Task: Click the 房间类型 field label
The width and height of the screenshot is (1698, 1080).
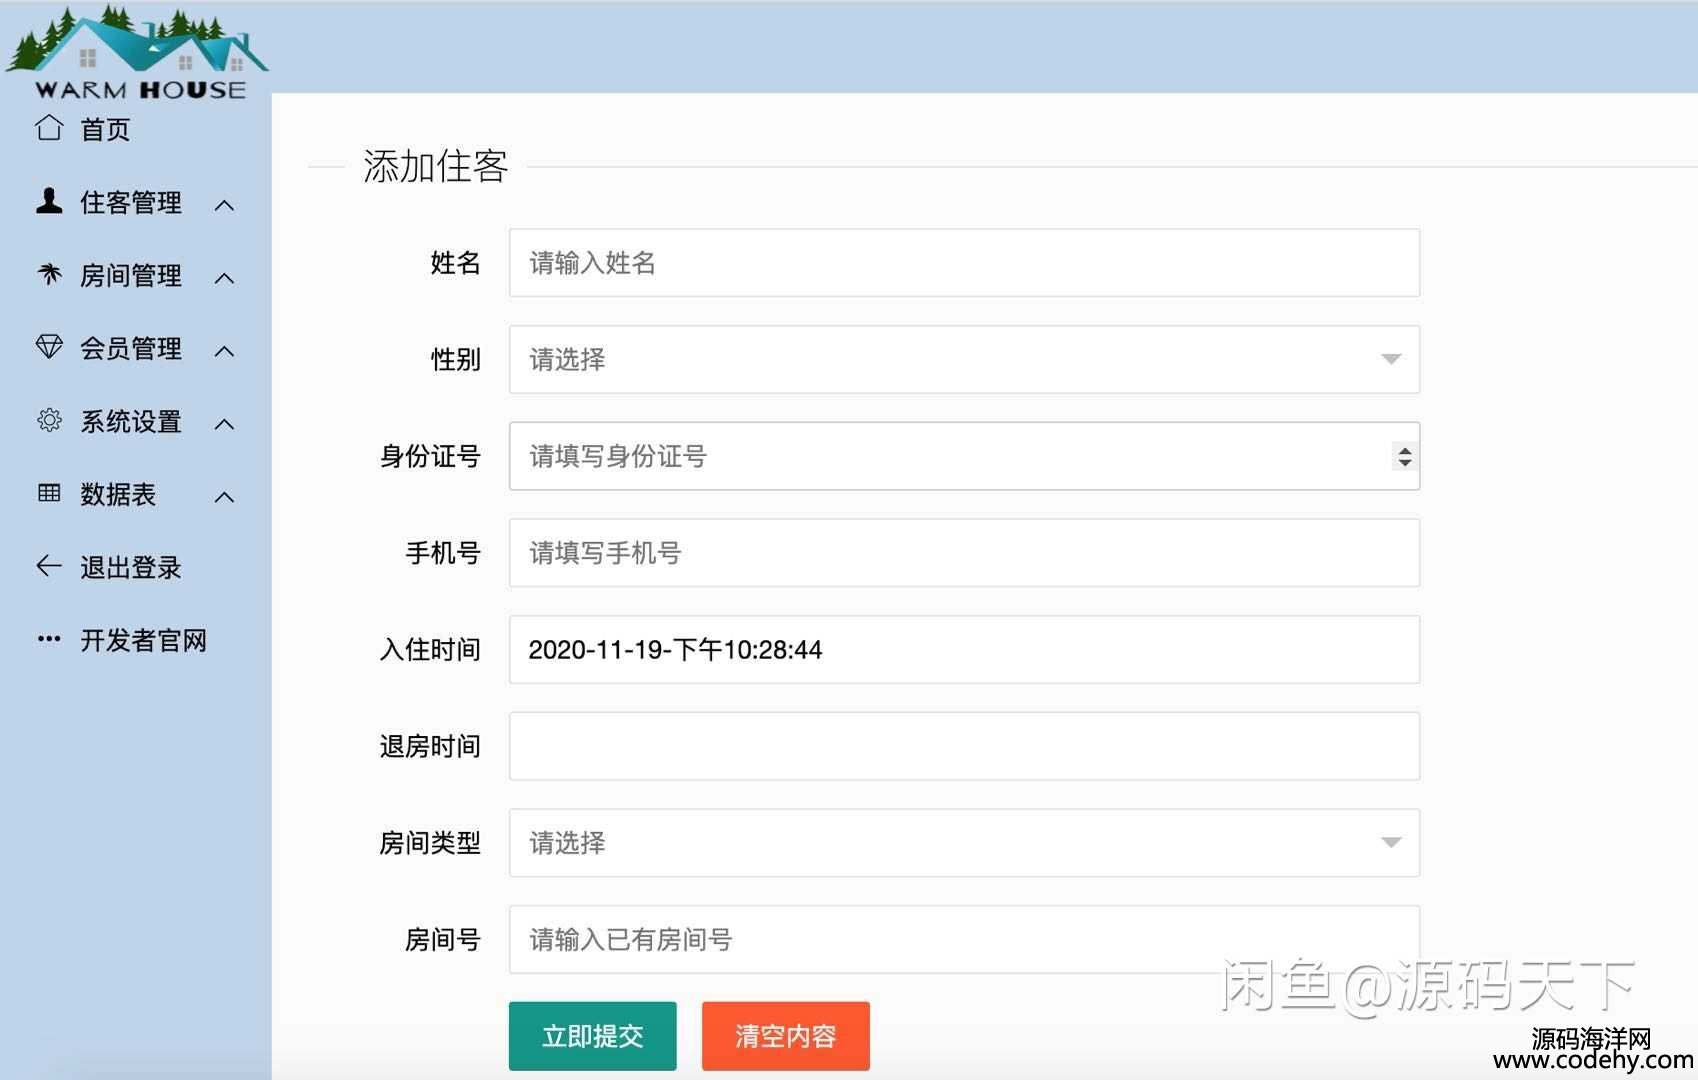Action: [430, 842]
